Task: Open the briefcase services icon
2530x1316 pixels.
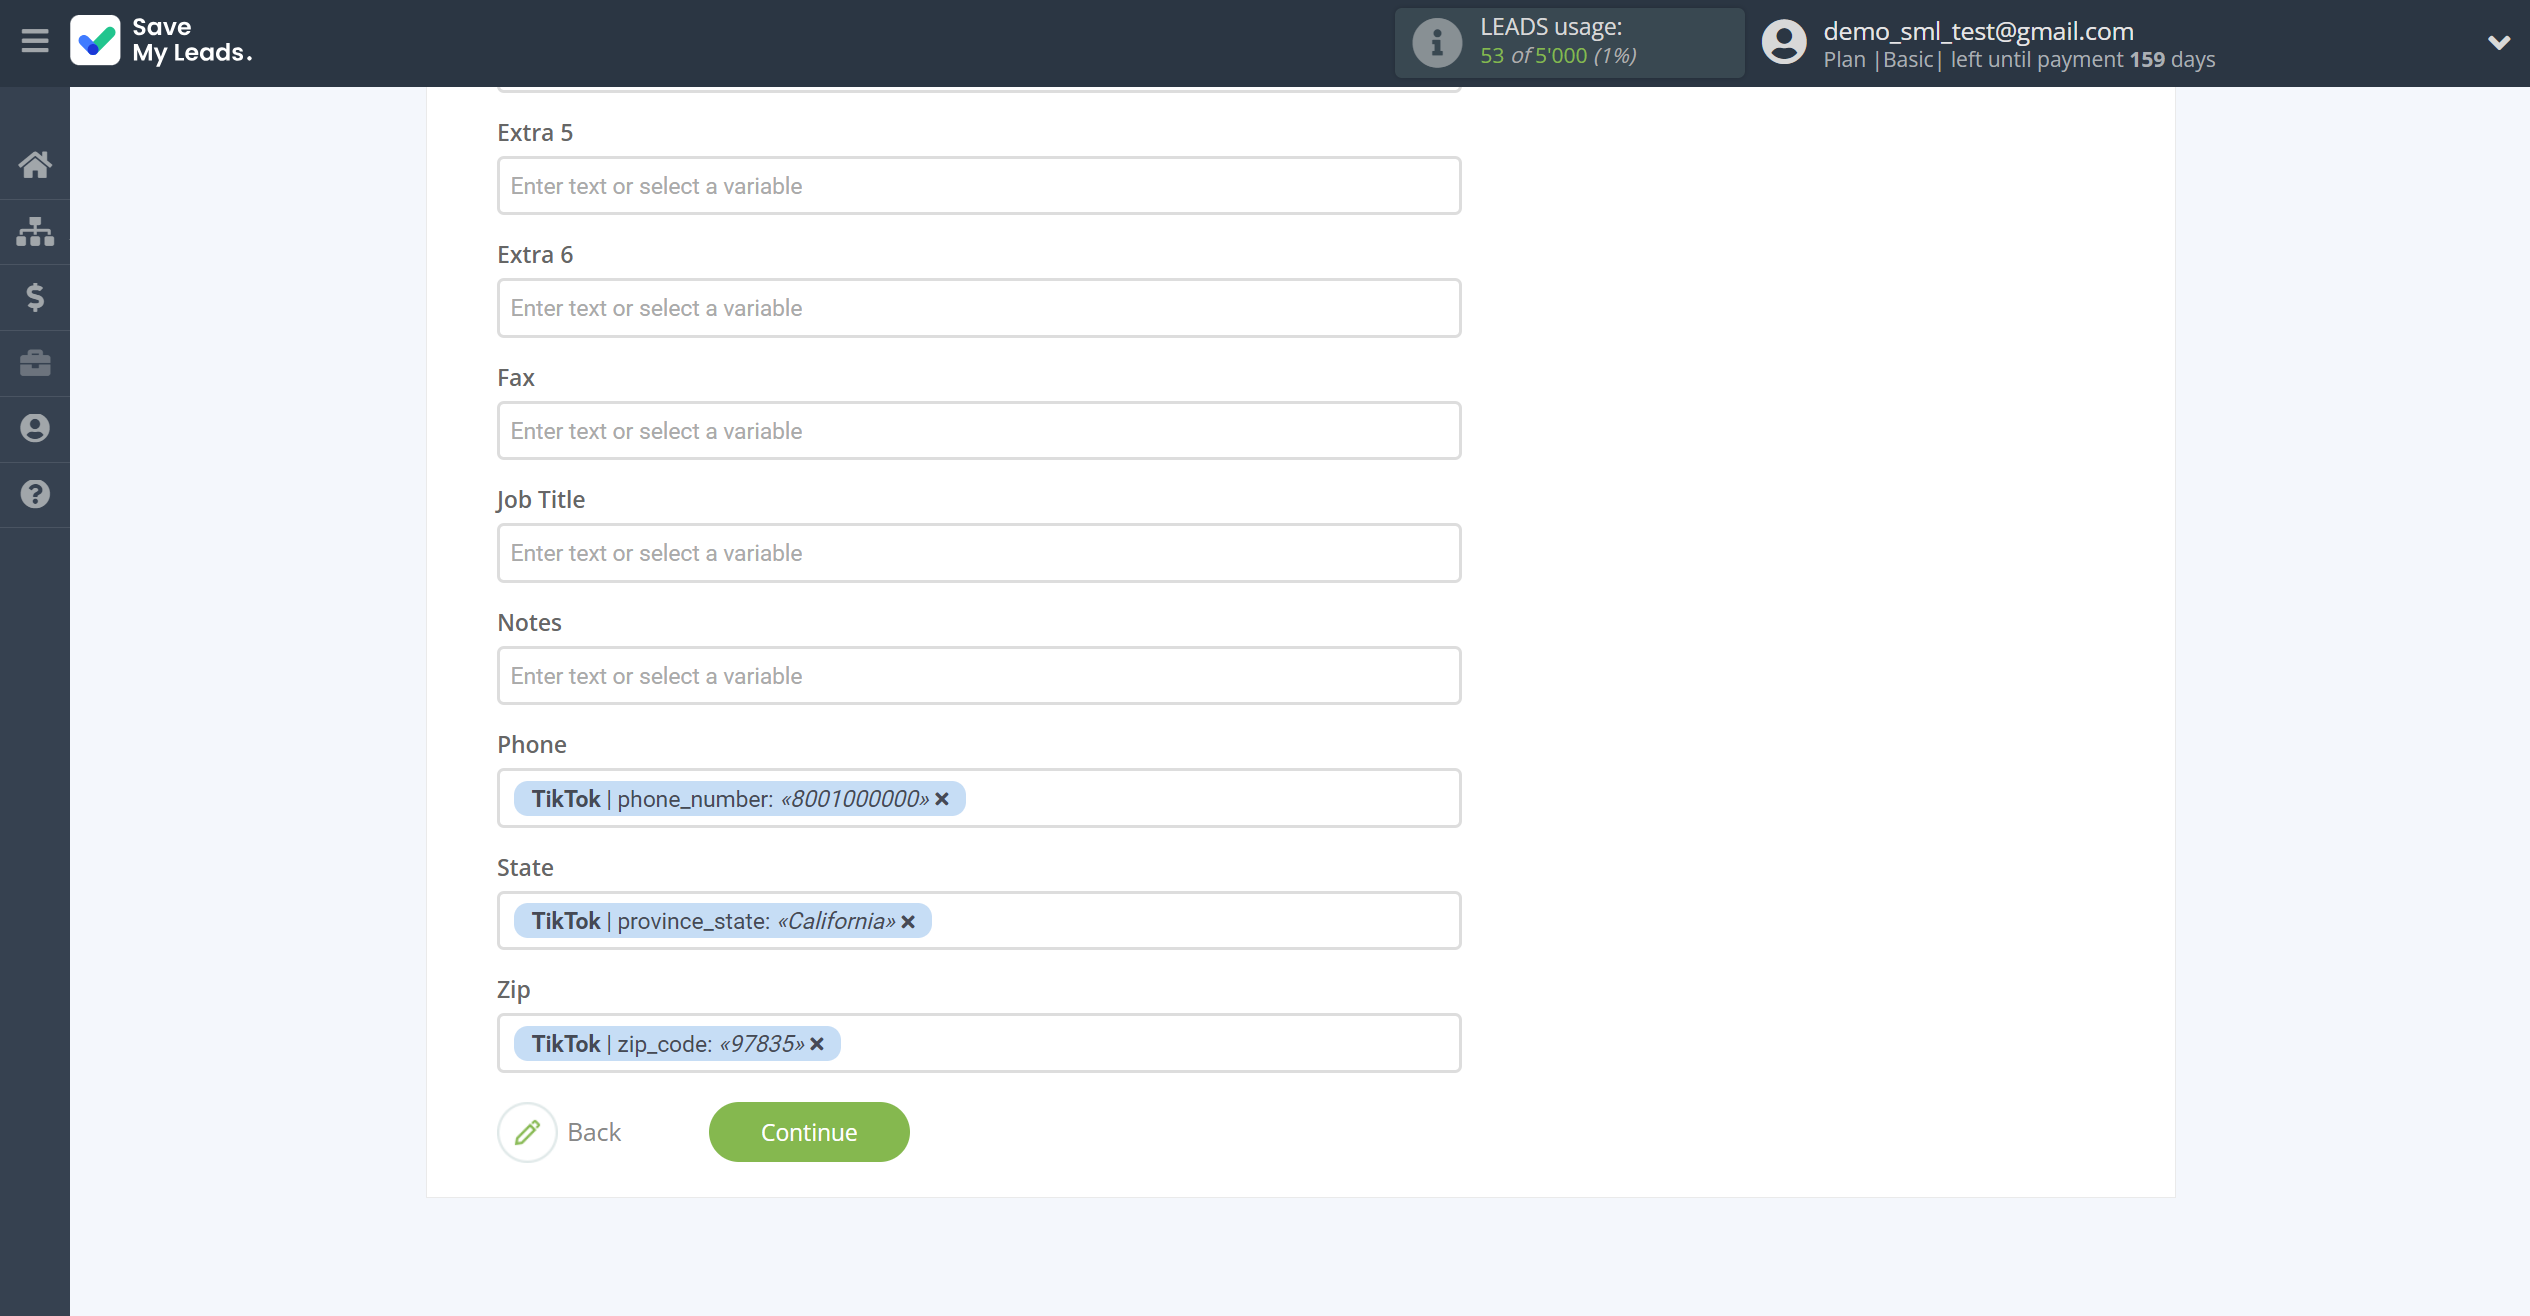Action: [x=35, y=363]
